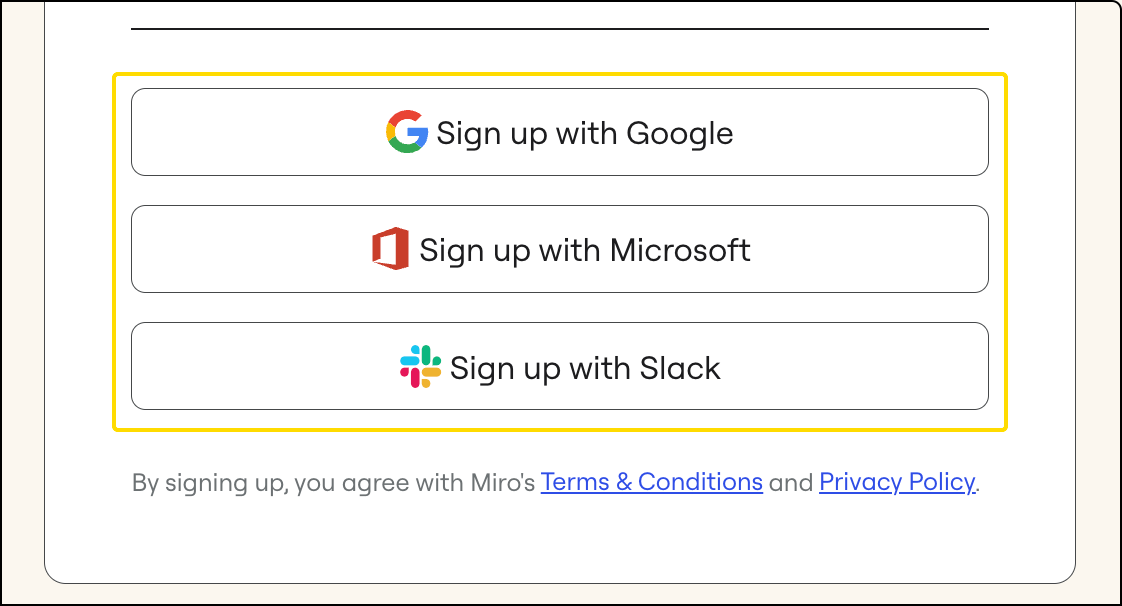Click the "Sign up with Slack" text label
This screenshot has width=1122, height=606.
(585, 368)
